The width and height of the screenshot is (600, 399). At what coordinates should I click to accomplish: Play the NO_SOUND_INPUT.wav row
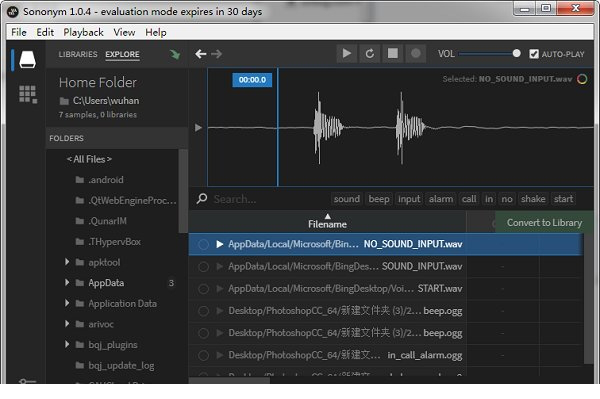219,244
